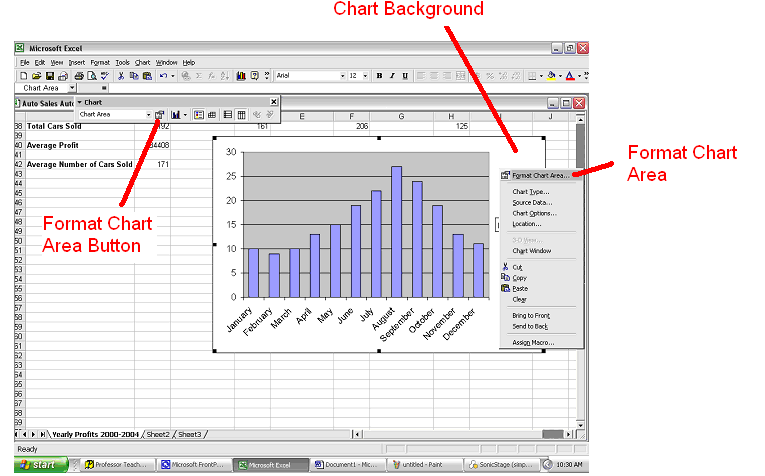Image resolution: width=765 pixels, height=476 pixels.
Task: Click the Format Chart Area button in Chart toolbar
Action: point(160,115)
